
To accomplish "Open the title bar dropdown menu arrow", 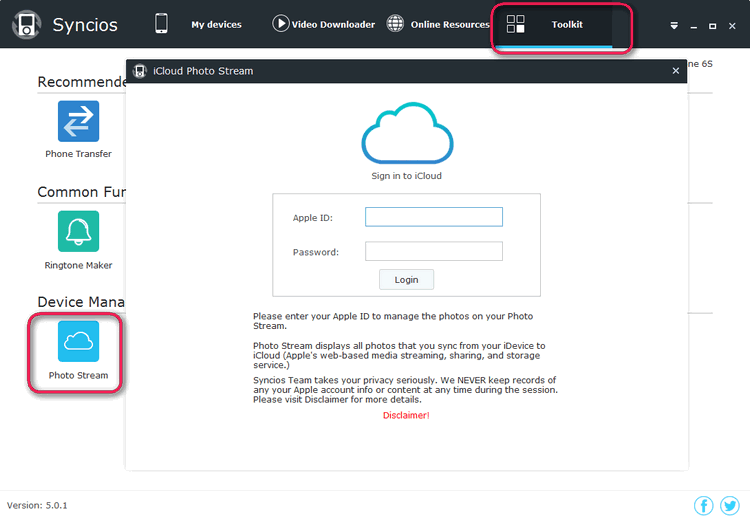I will [x=674, y=26].
